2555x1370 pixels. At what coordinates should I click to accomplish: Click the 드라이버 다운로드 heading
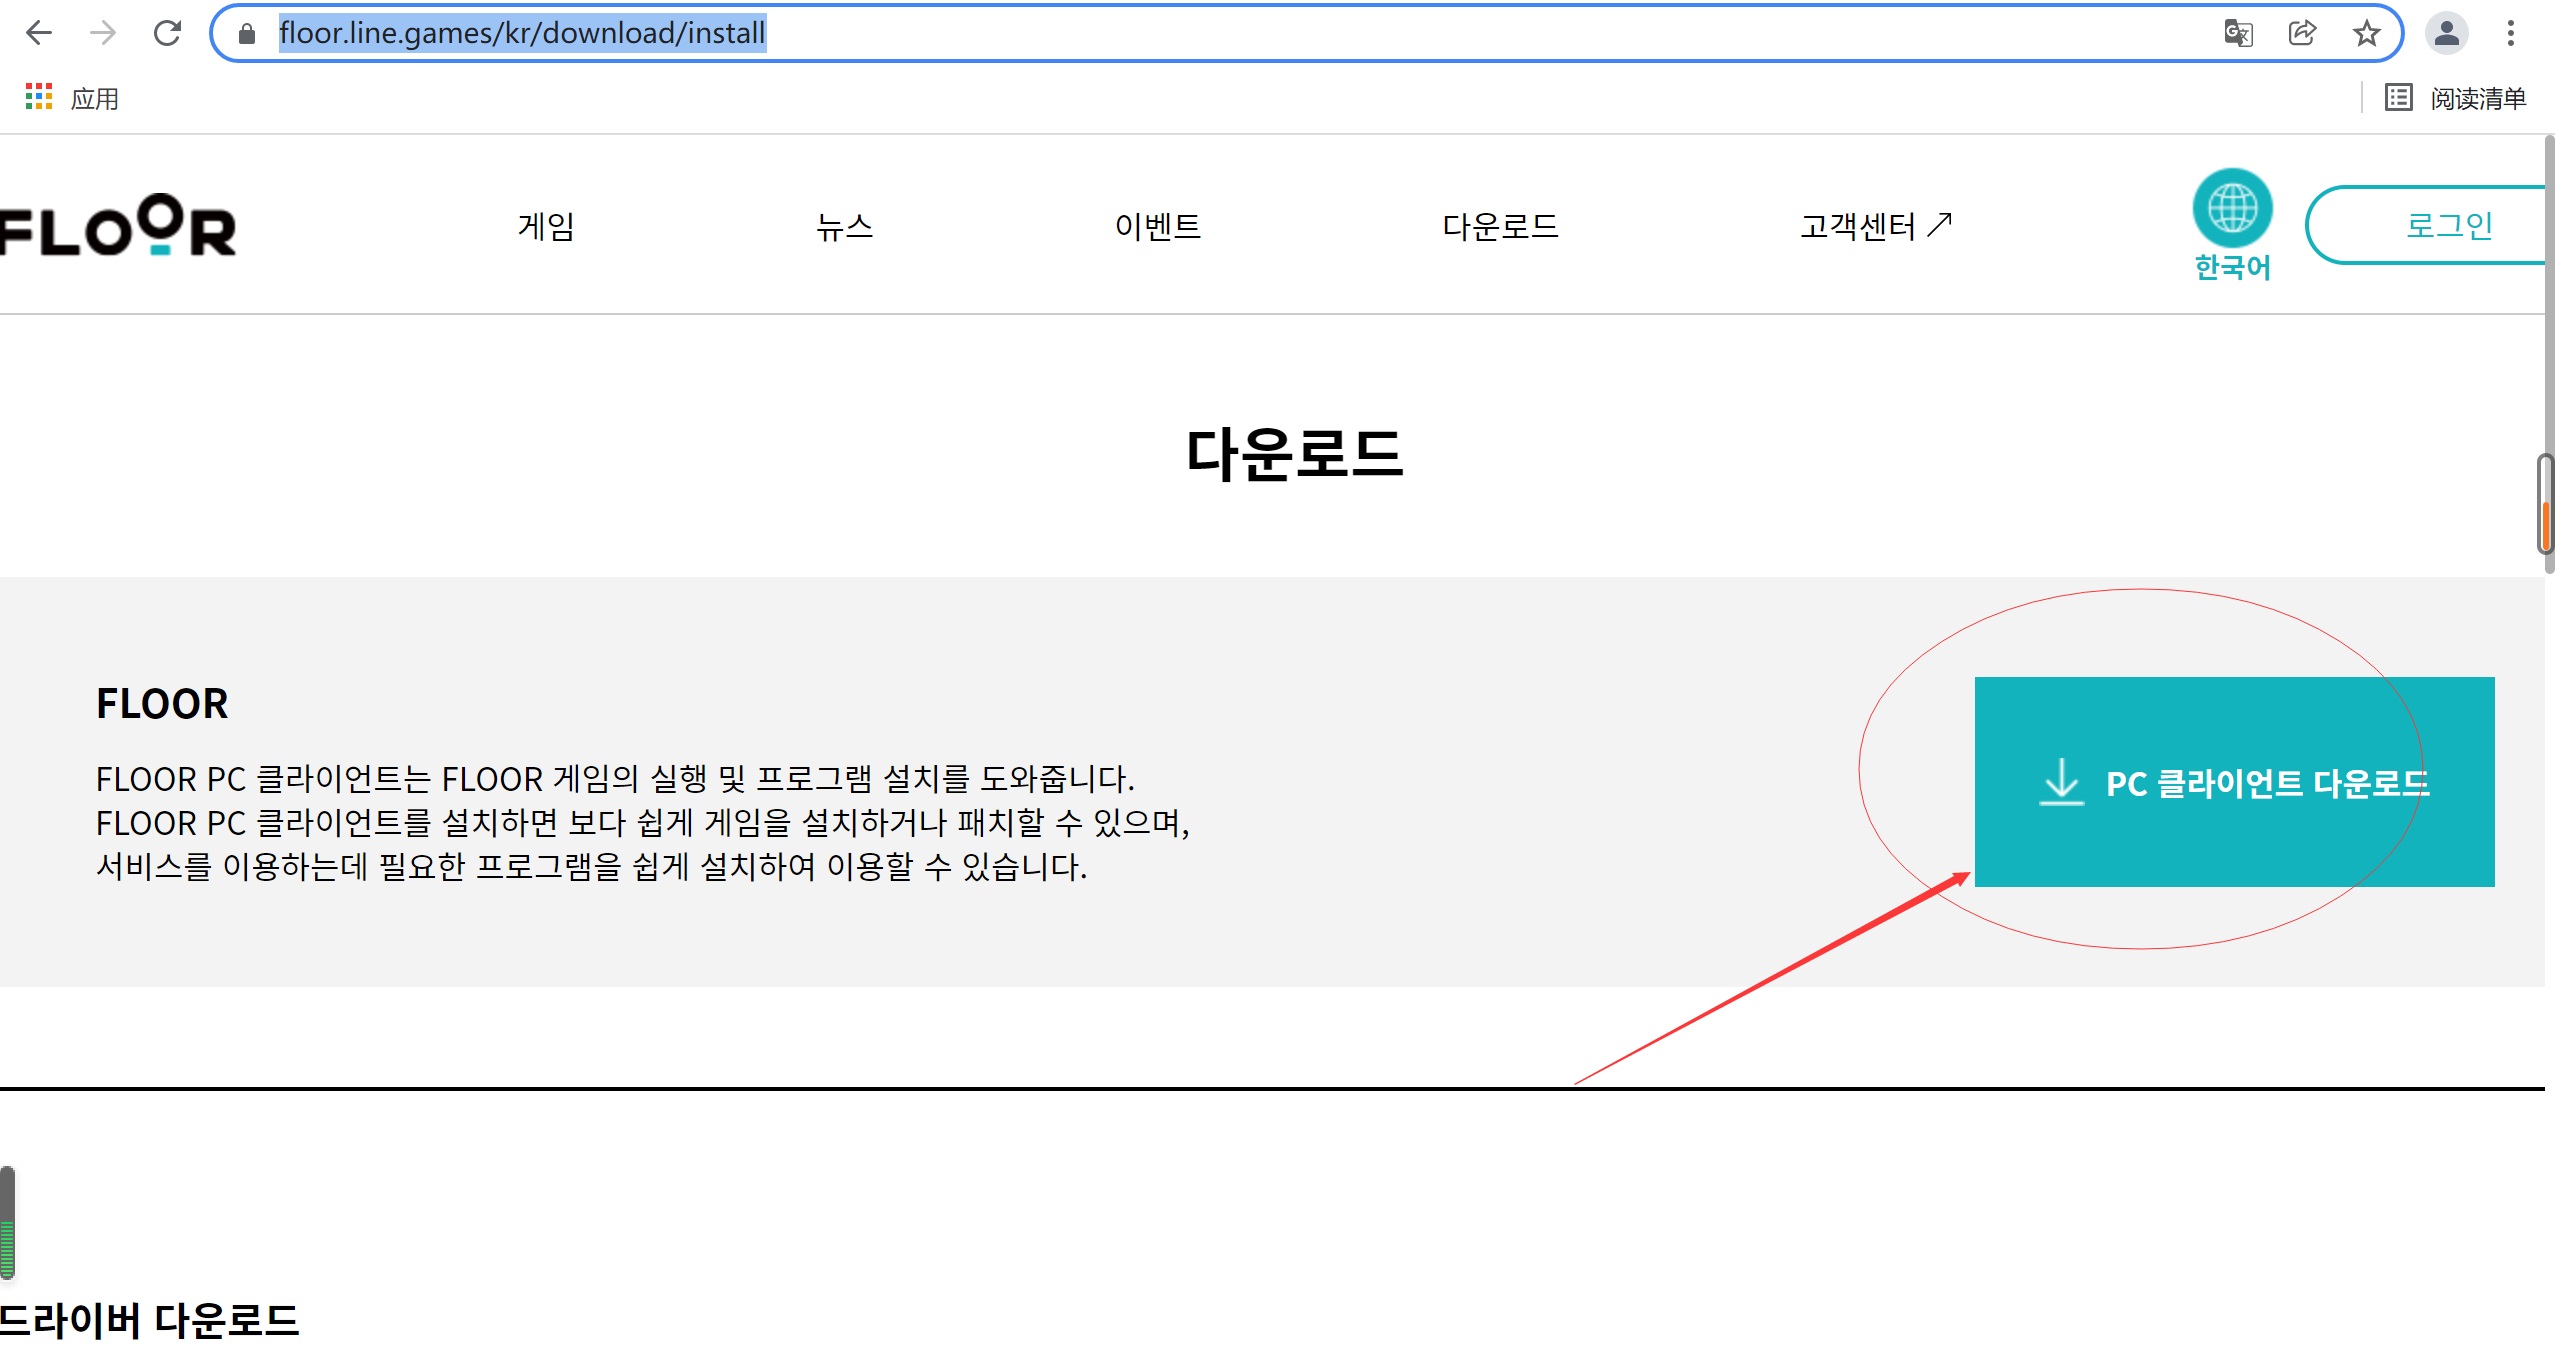(150, 1321)
